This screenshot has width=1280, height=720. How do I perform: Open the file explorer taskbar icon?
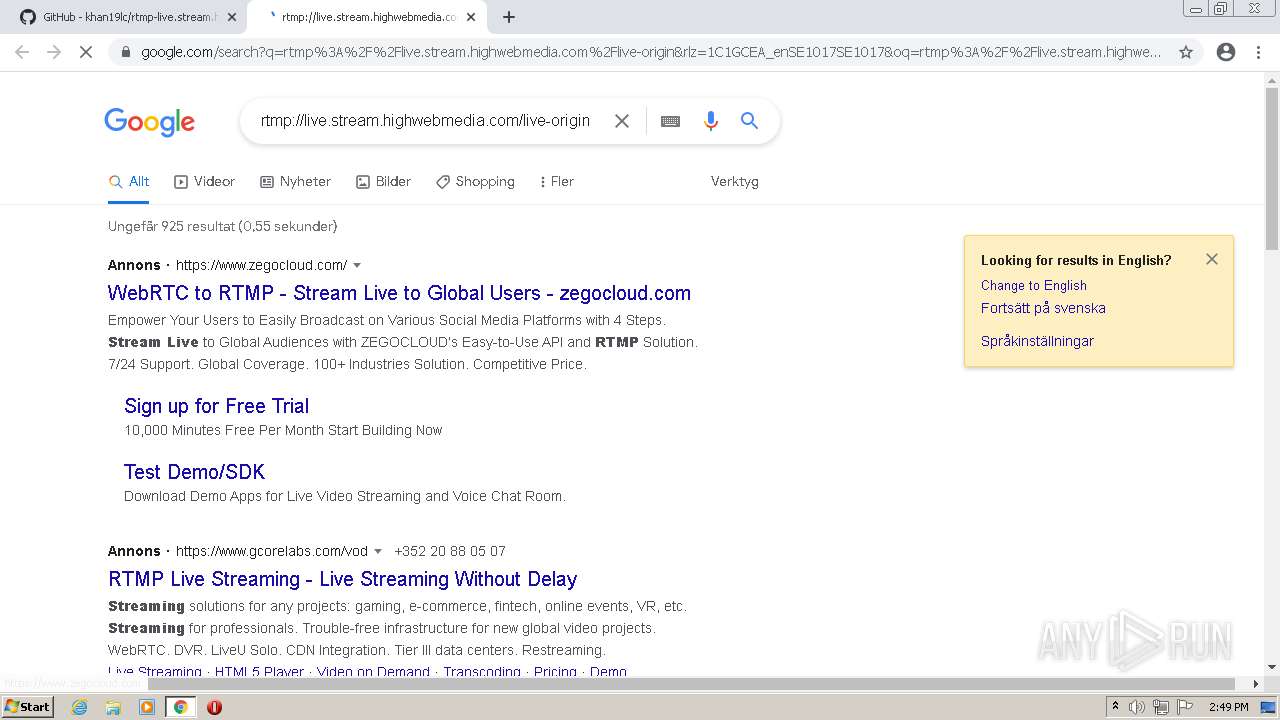click(x=113, y=707)
